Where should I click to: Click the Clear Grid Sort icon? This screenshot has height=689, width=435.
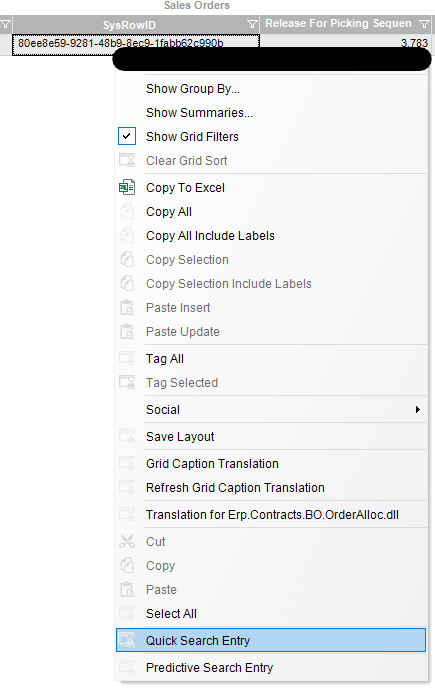point(127,160)
